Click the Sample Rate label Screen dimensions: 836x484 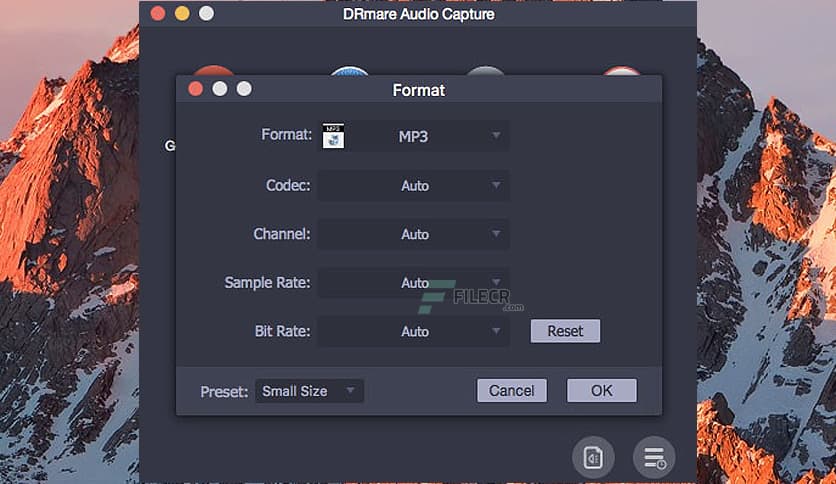point(267,283)
